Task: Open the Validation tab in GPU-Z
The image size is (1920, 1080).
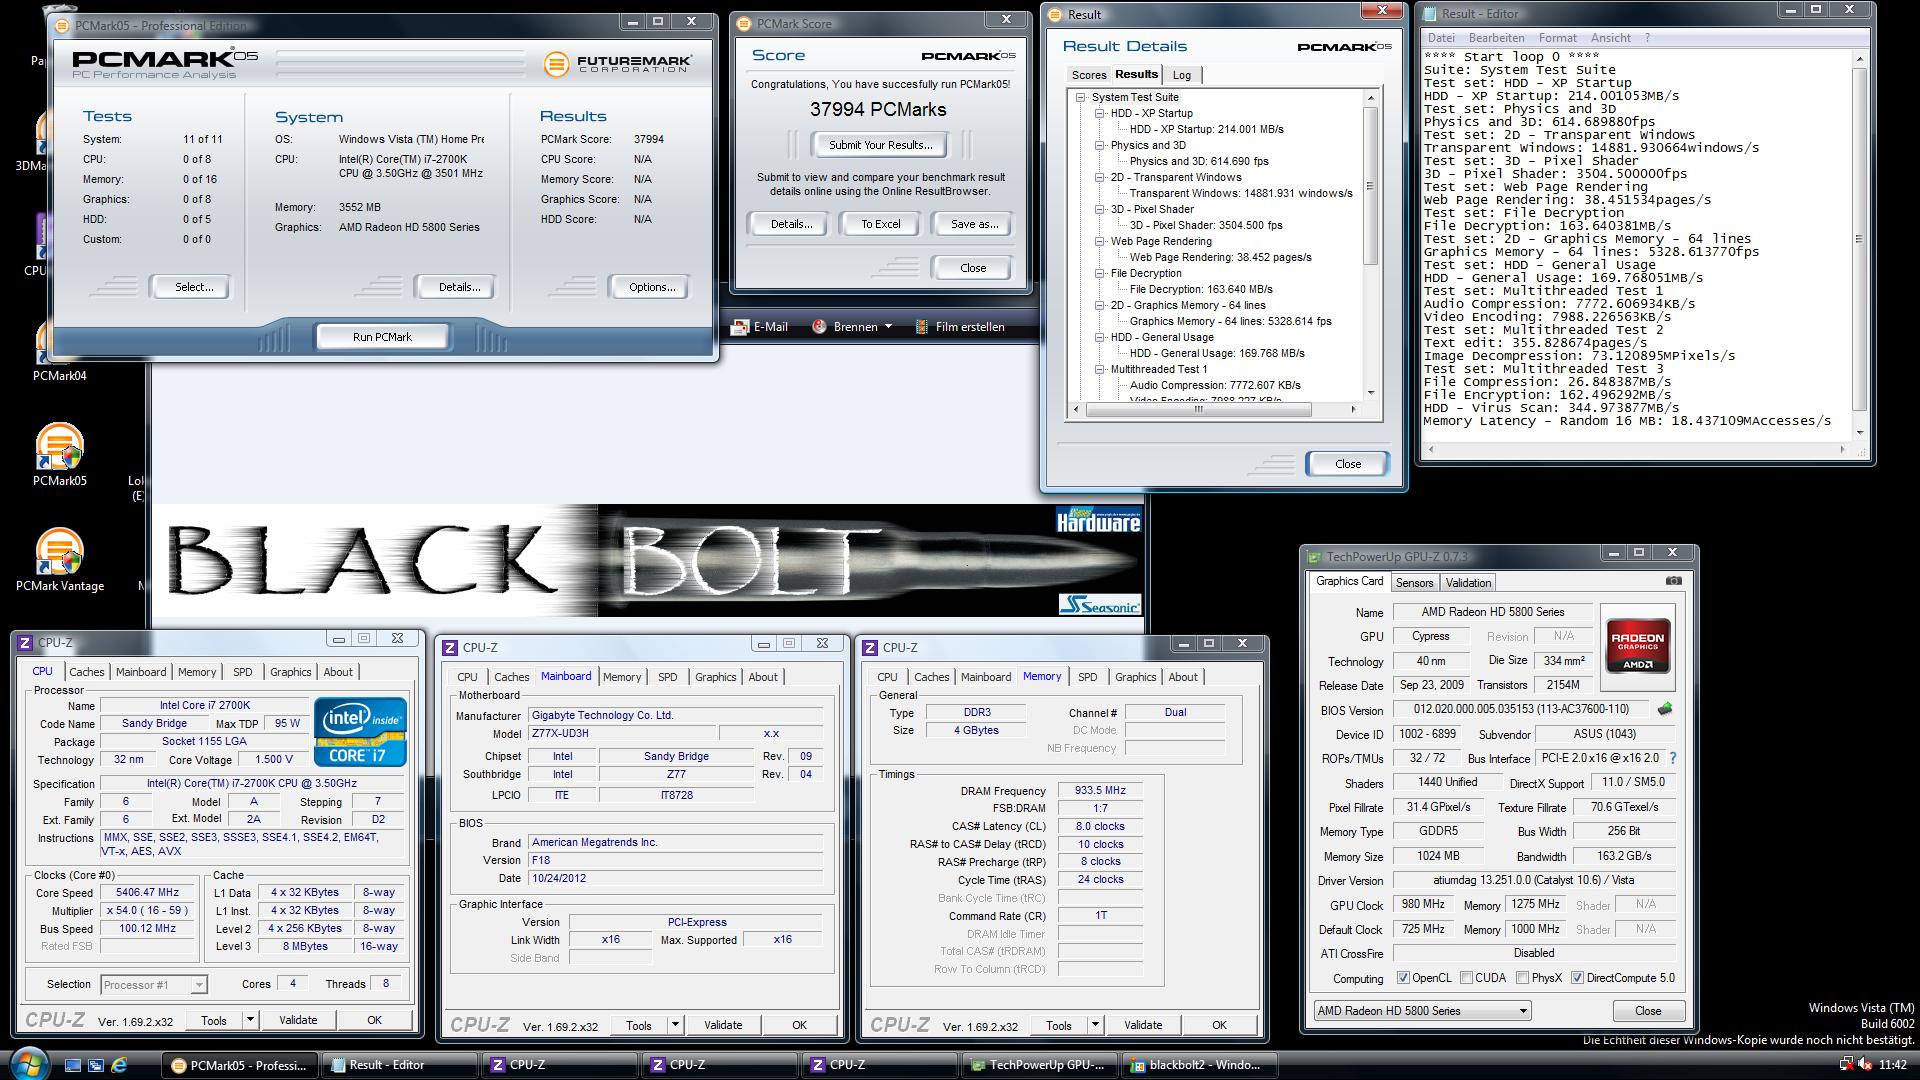Action: point(1468,583)
